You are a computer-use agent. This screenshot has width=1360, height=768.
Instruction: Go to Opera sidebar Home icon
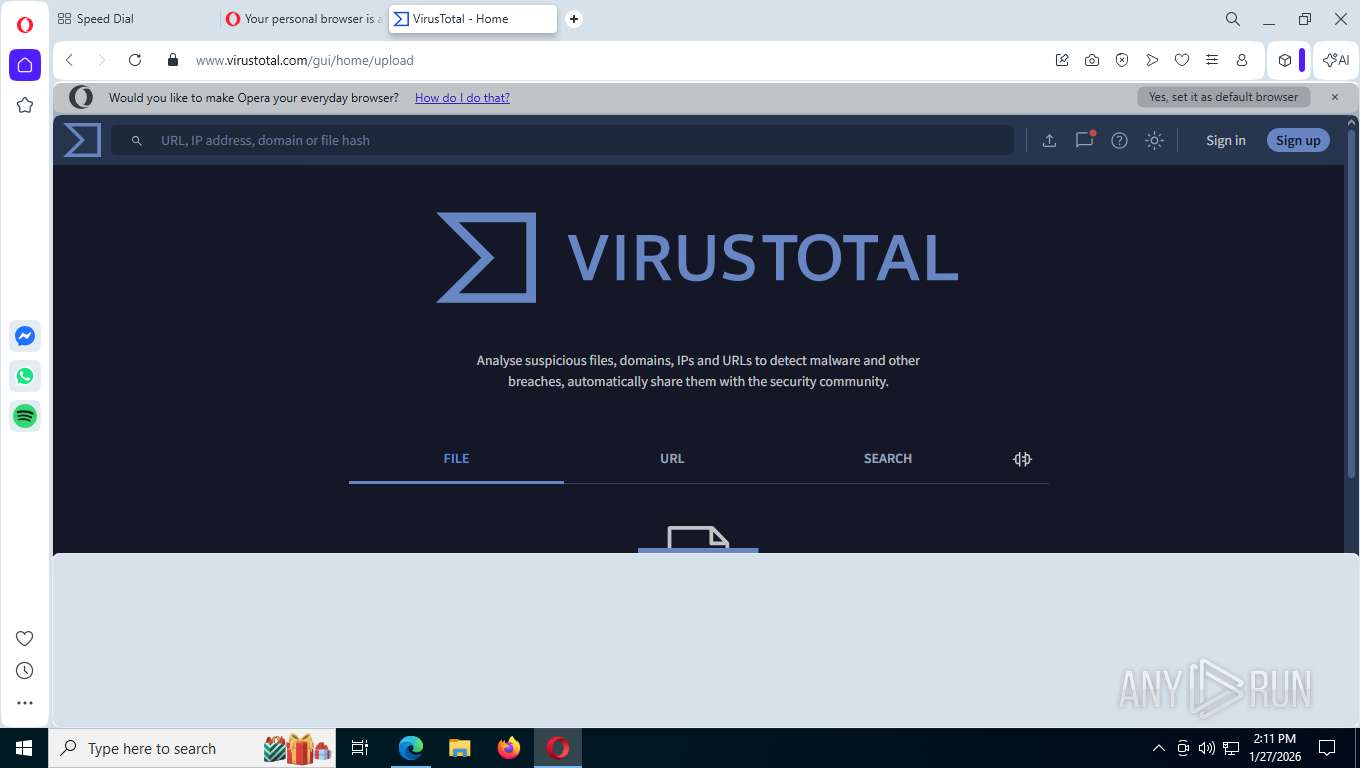click(25, 65)
